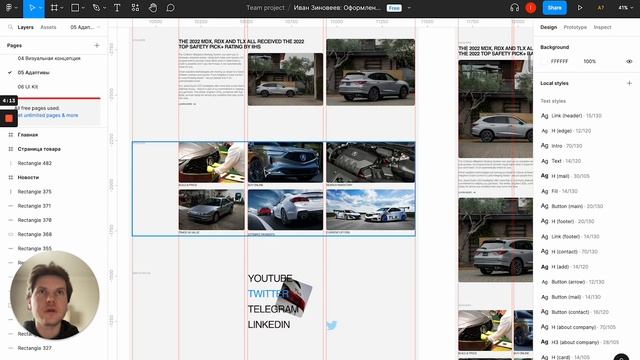Image resolution: width=640 pixels, height=360 pixels.
Task: Select the Frame tool
Action: pos(54,8)
